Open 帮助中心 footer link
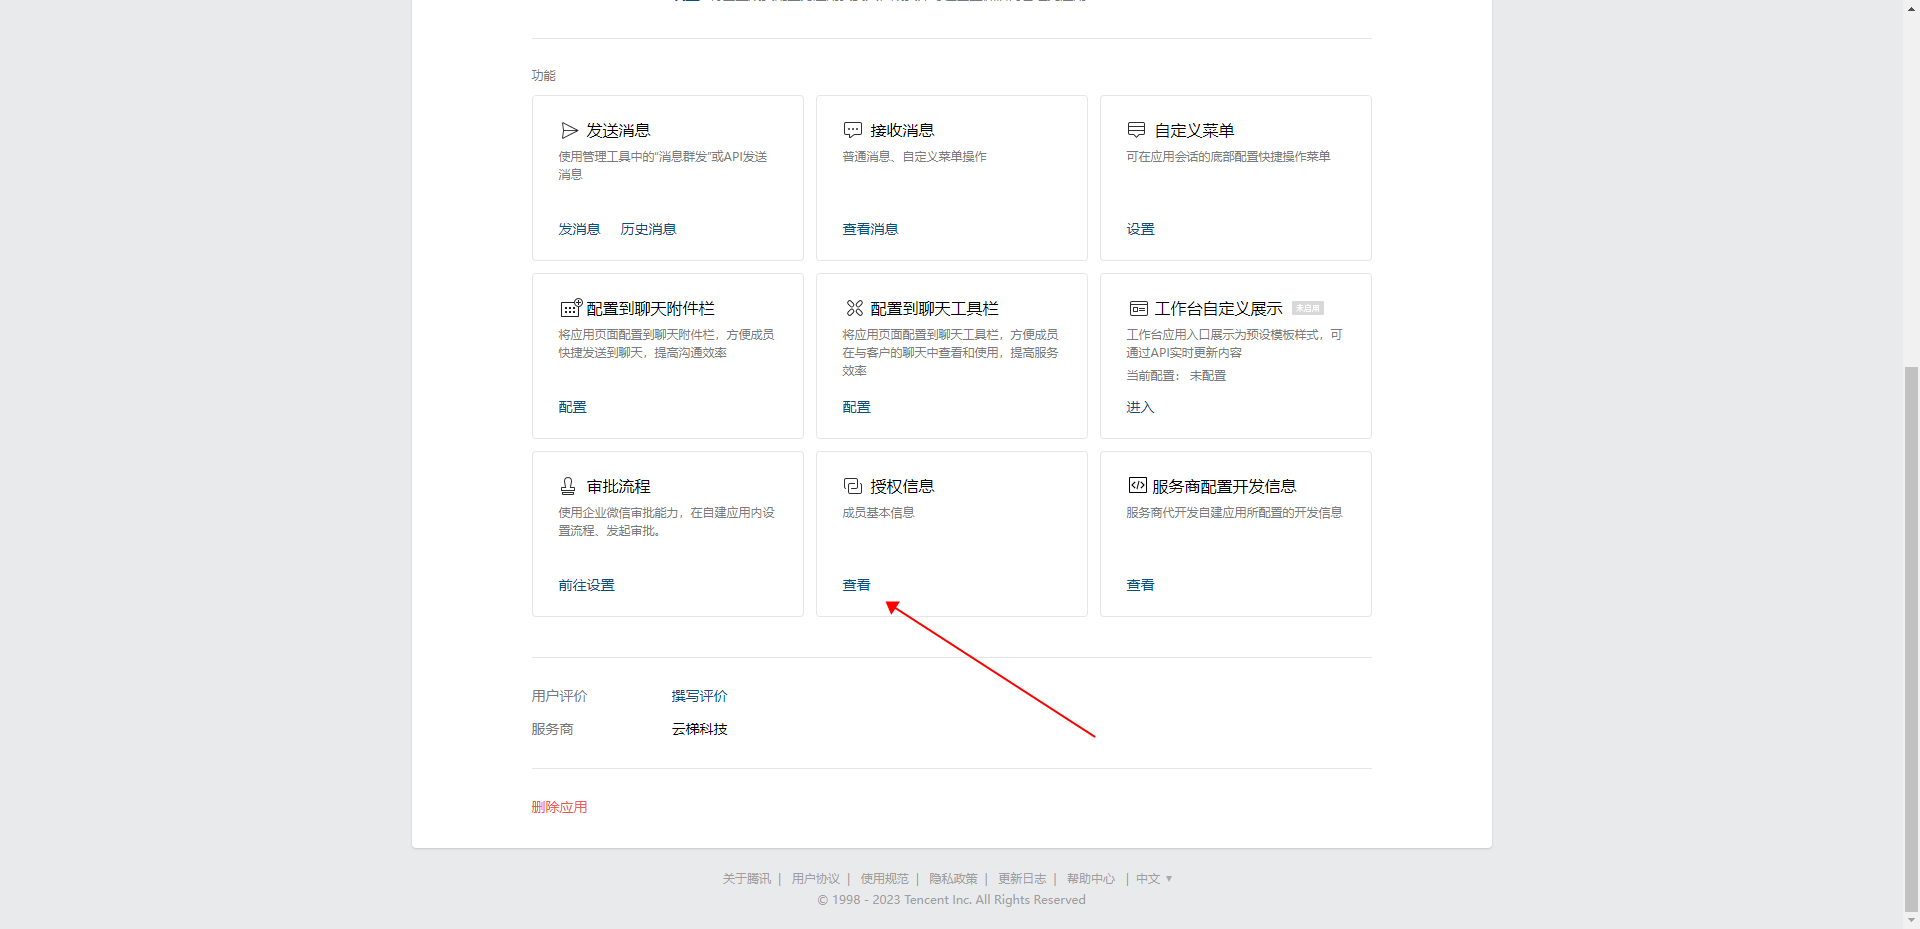The width and height of the screenshot is (1920, 929). tap(1091, 879)
